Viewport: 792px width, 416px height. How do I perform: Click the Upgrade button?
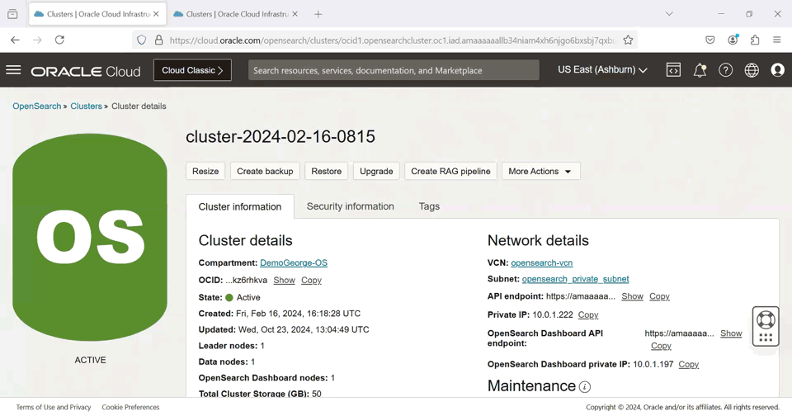[x=376, y=171]
